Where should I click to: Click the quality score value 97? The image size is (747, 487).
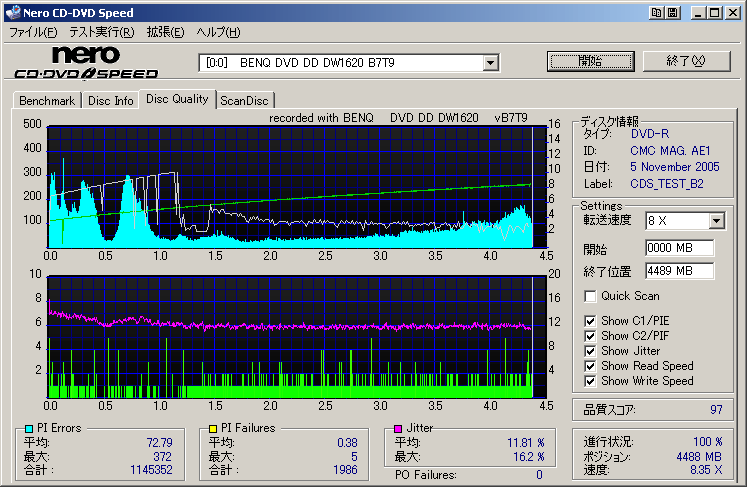[716, 409]
